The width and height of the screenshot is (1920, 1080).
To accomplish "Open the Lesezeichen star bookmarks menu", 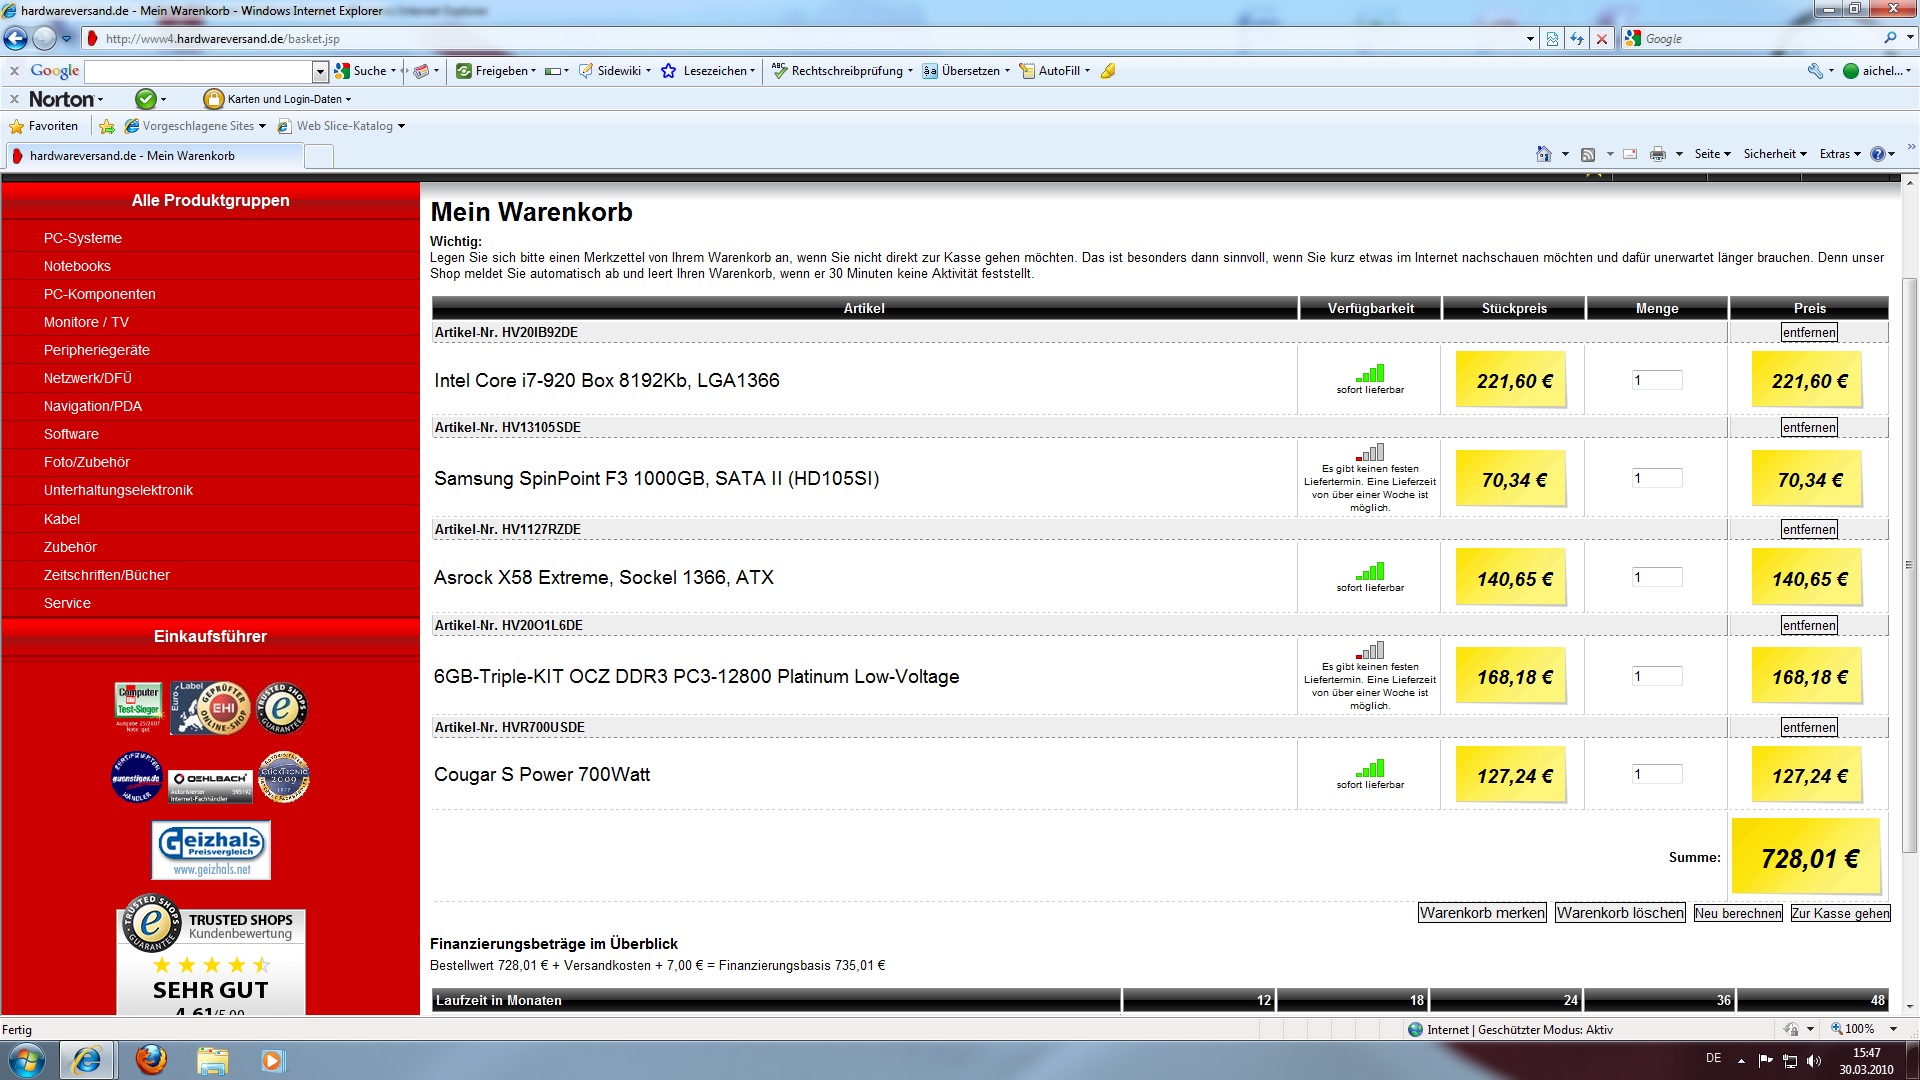I will (x=708, y=71).
